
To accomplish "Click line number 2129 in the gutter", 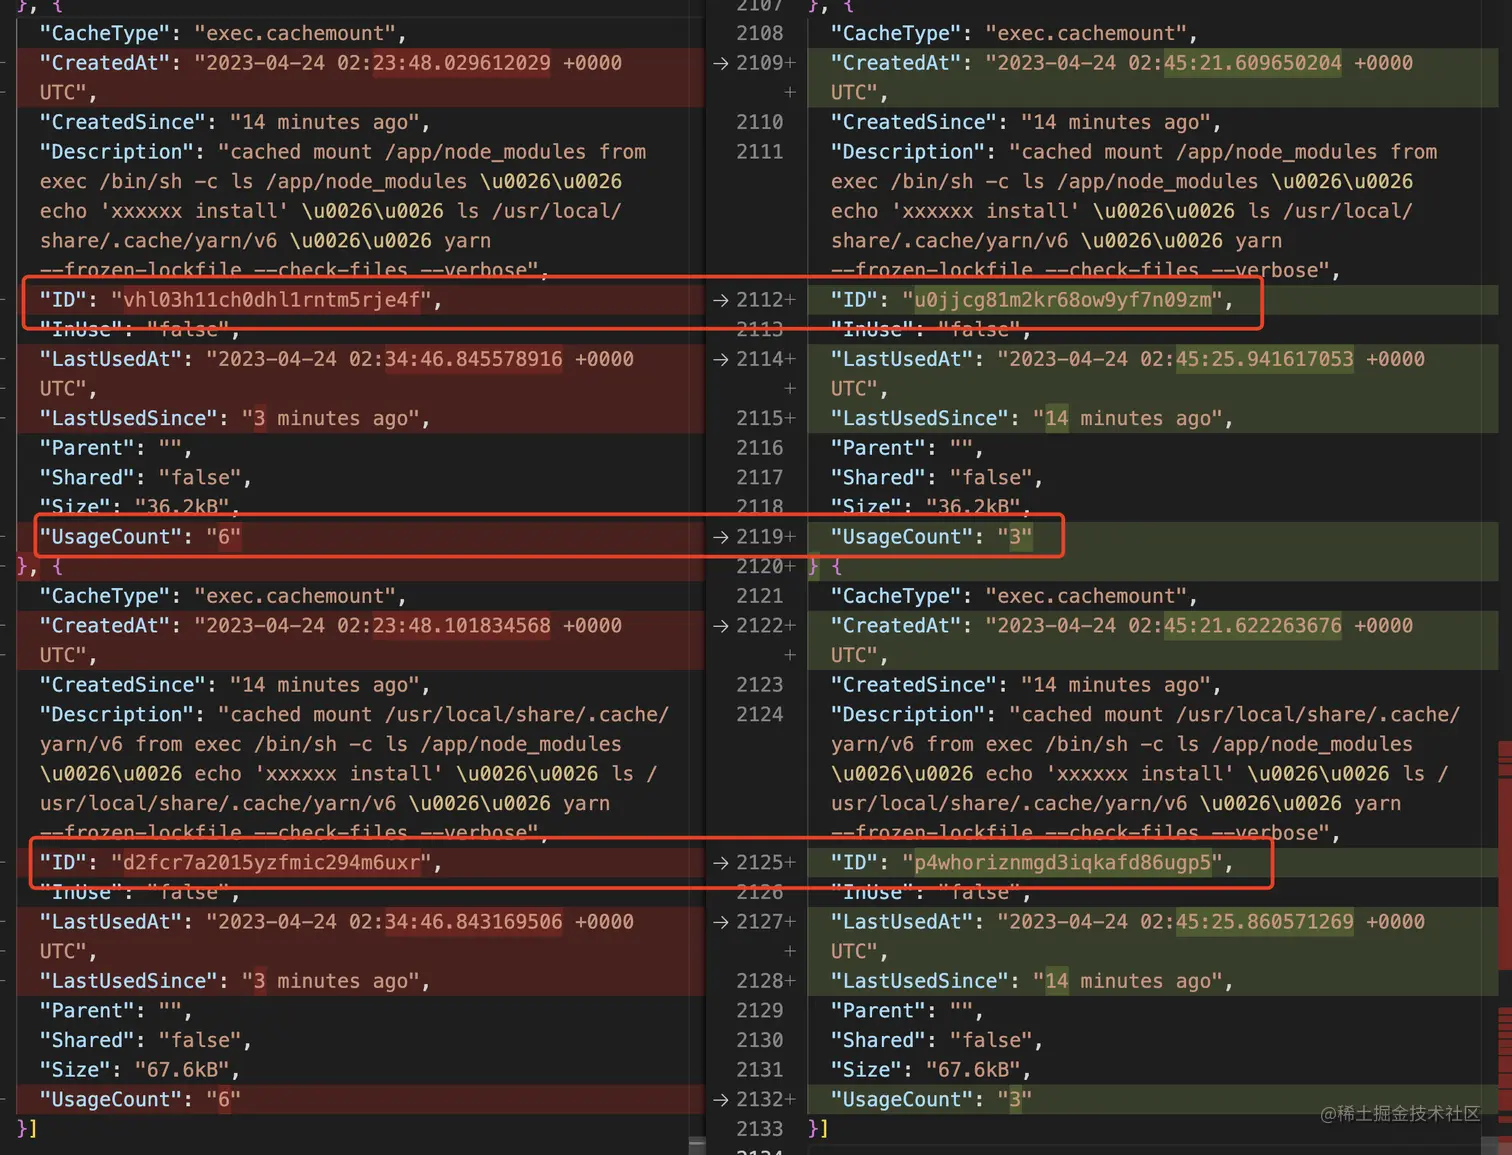I will coord(760,1011).
